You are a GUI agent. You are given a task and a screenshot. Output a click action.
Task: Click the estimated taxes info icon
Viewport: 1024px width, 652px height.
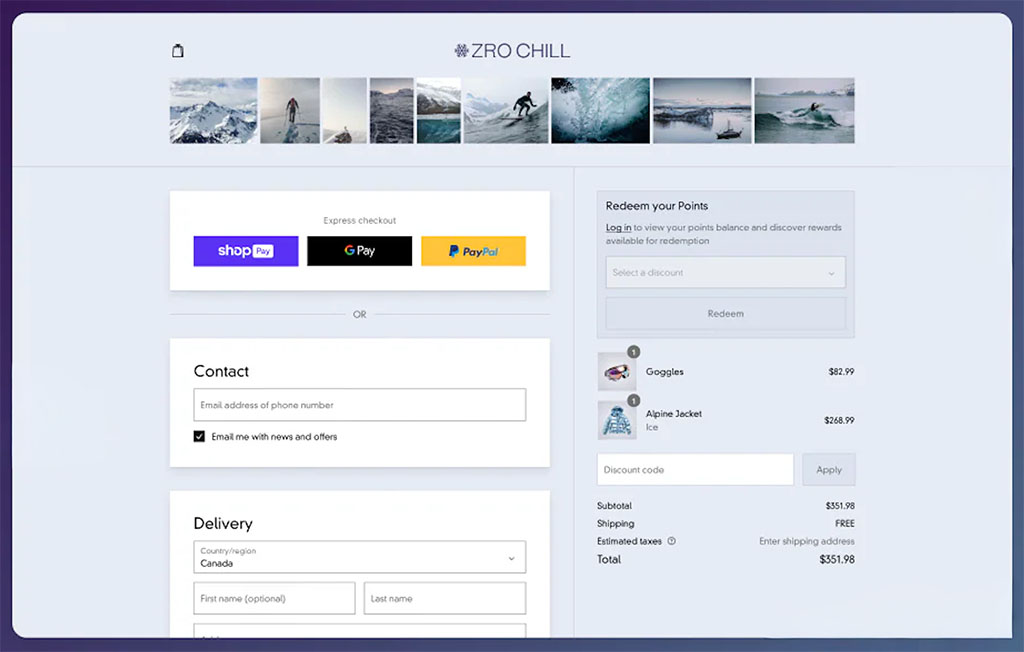coord(669,541)
